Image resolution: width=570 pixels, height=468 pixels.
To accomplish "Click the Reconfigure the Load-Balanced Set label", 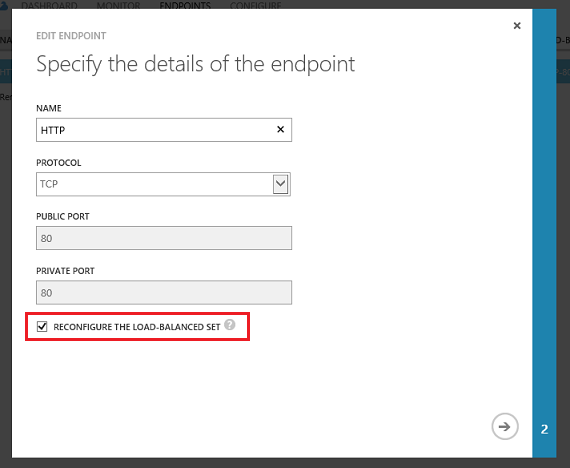I will pyautogui.click(x=137, y=327).
